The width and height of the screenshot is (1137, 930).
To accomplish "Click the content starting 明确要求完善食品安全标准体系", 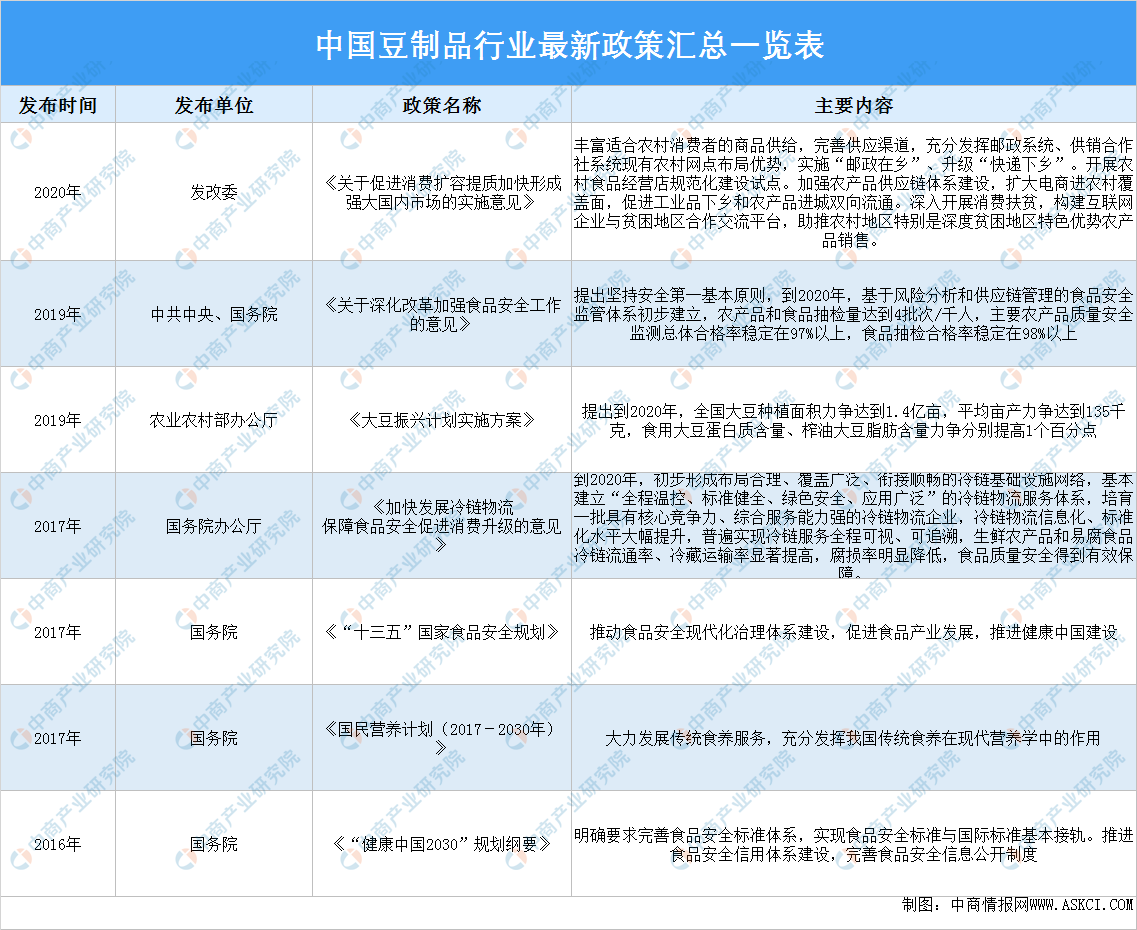I will tap(853, 844).
